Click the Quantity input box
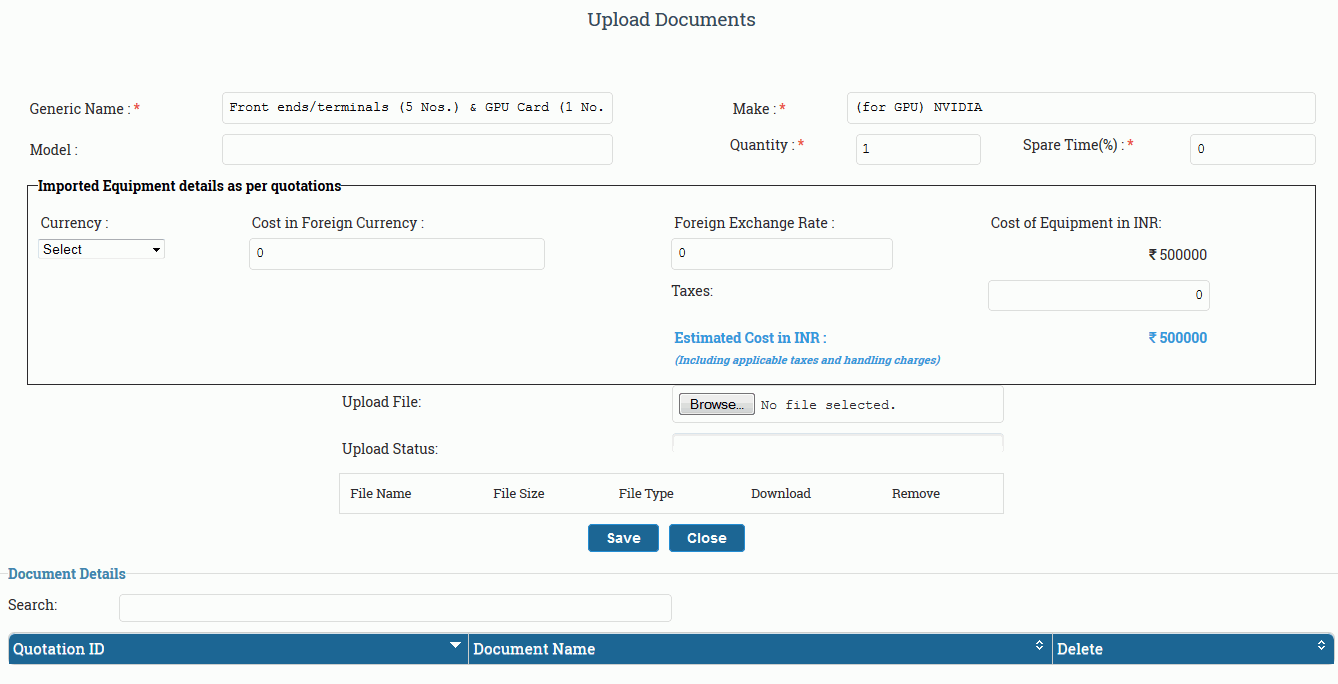The image size is (1338, 684). pos(918,149)
